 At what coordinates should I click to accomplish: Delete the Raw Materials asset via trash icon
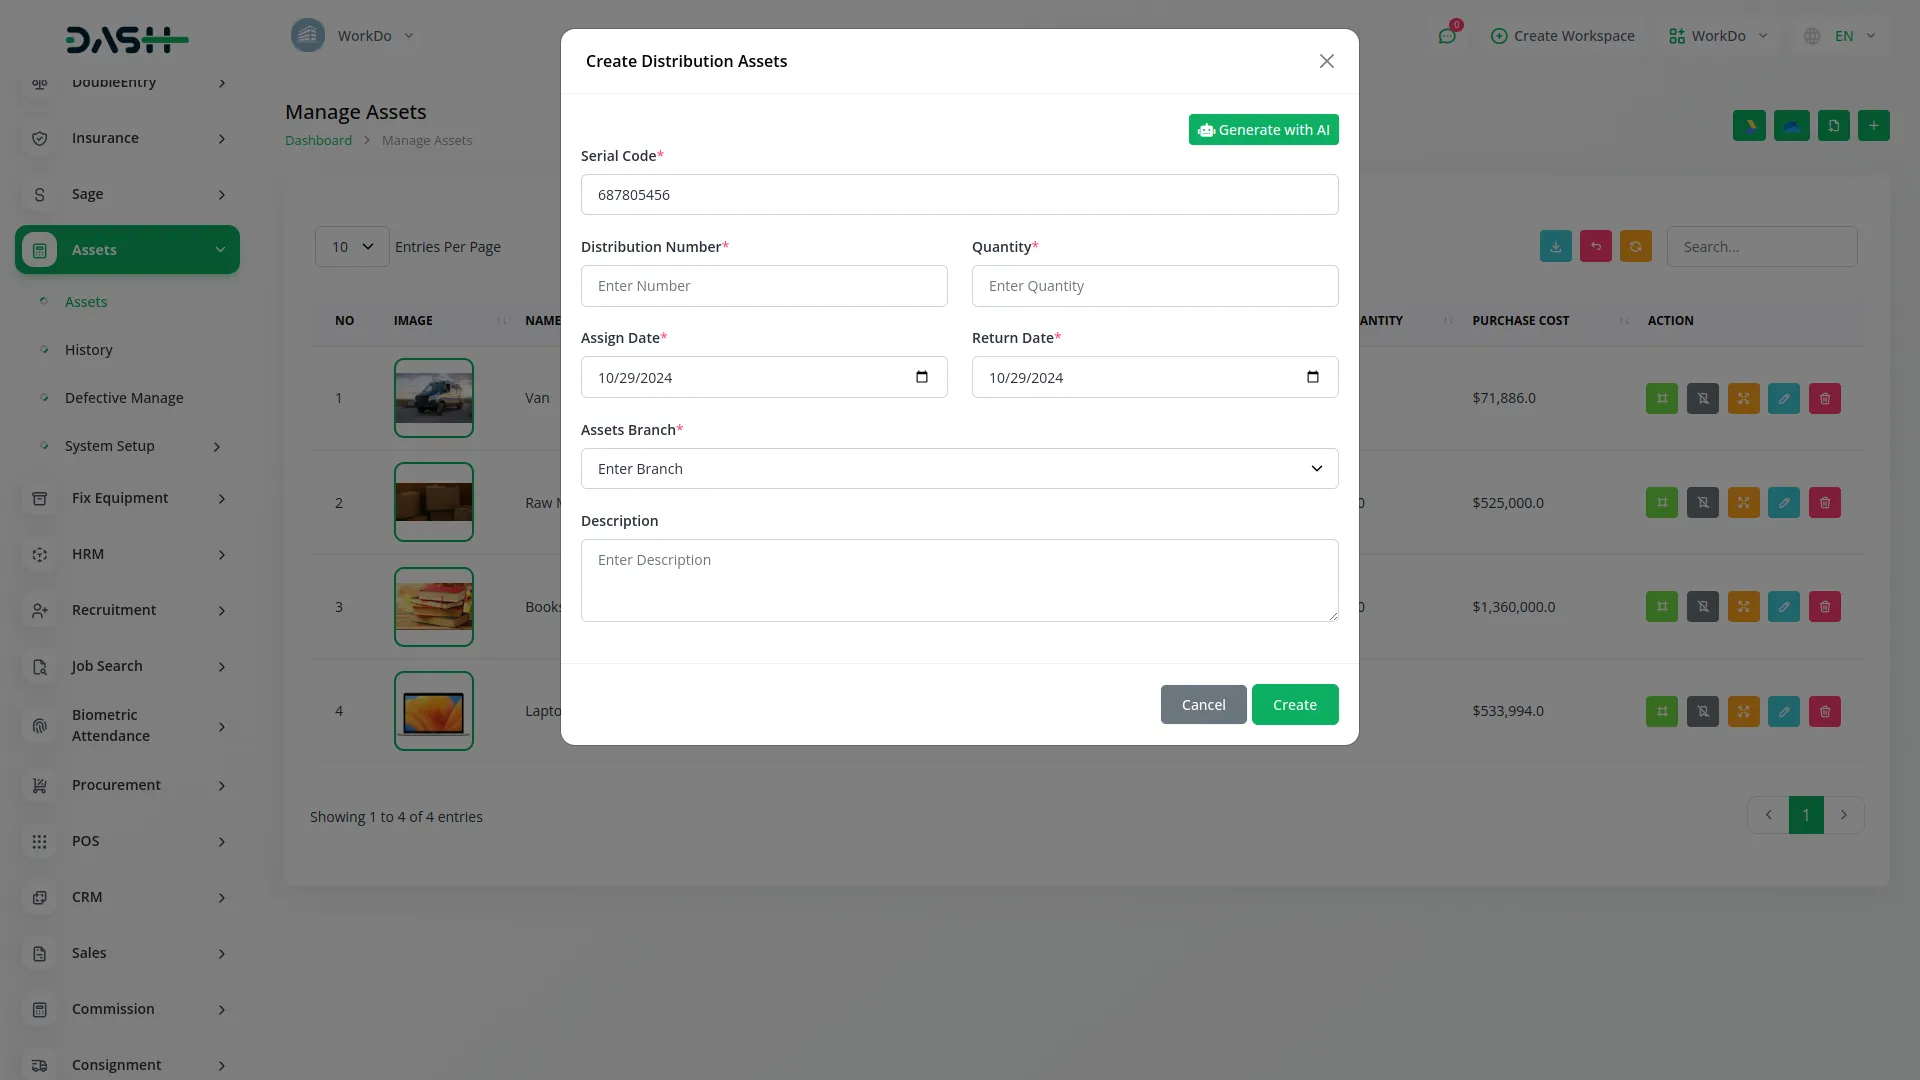[x=1824, y=502]
